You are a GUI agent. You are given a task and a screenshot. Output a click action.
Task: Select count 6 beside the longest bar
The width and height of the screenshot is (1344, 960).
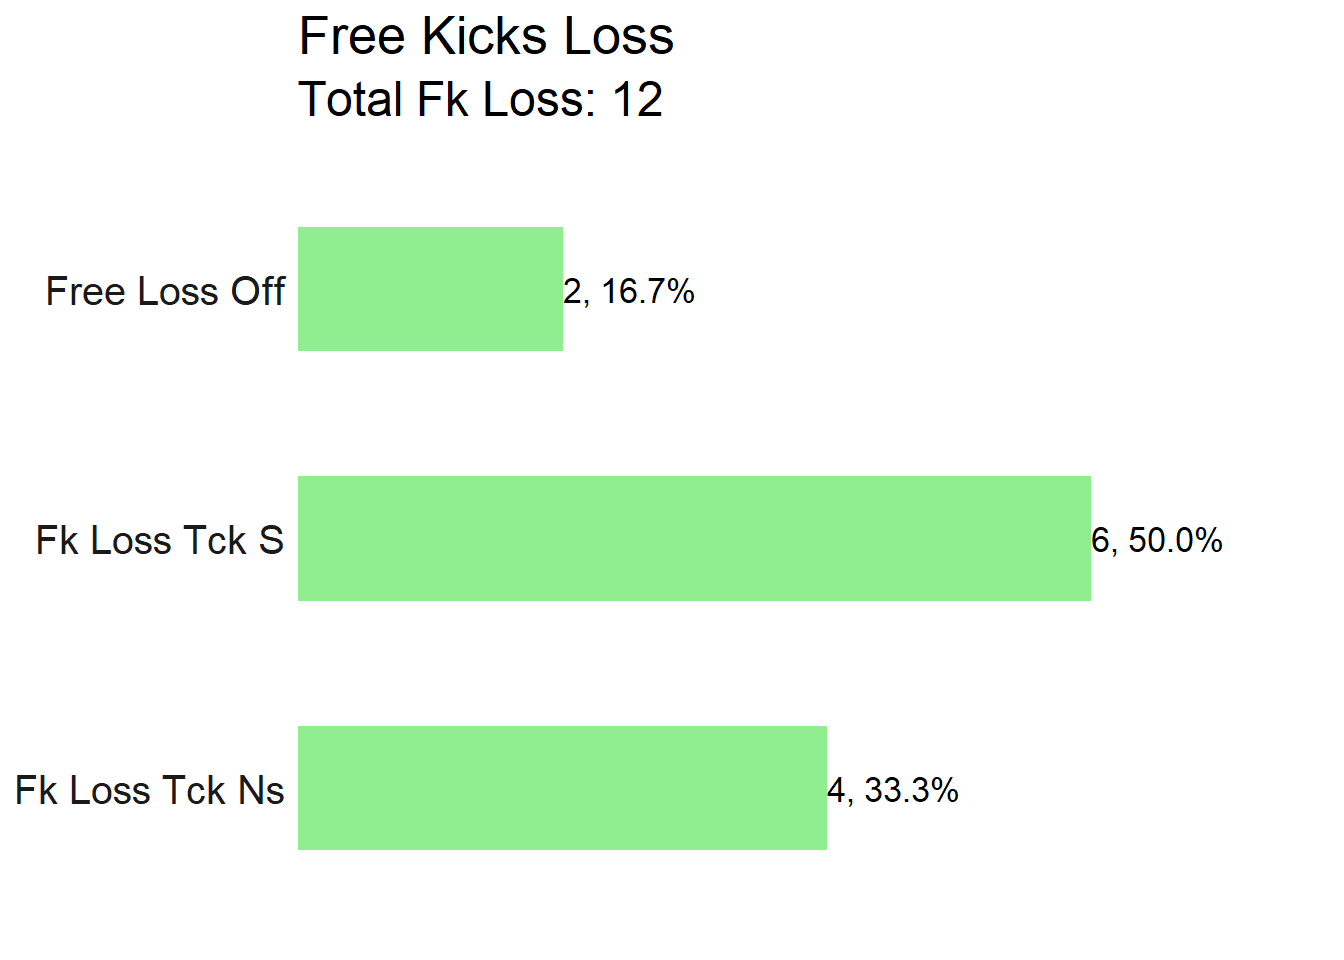(x=1100, y=541)
